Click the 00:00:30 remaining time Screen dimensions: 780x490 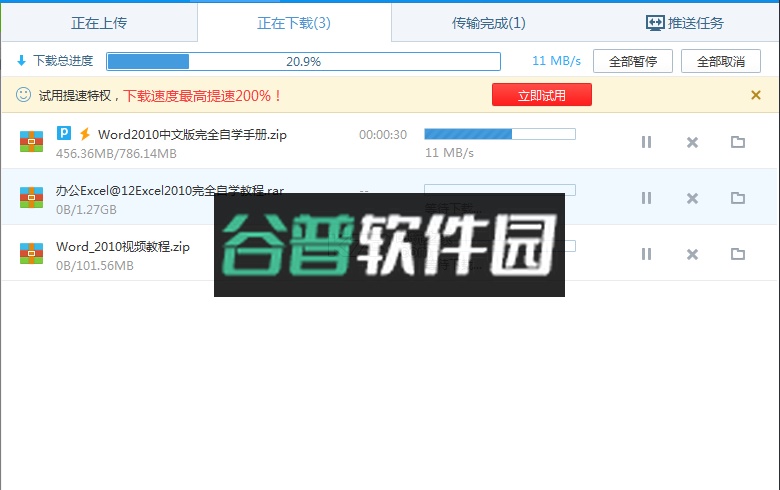383,135
